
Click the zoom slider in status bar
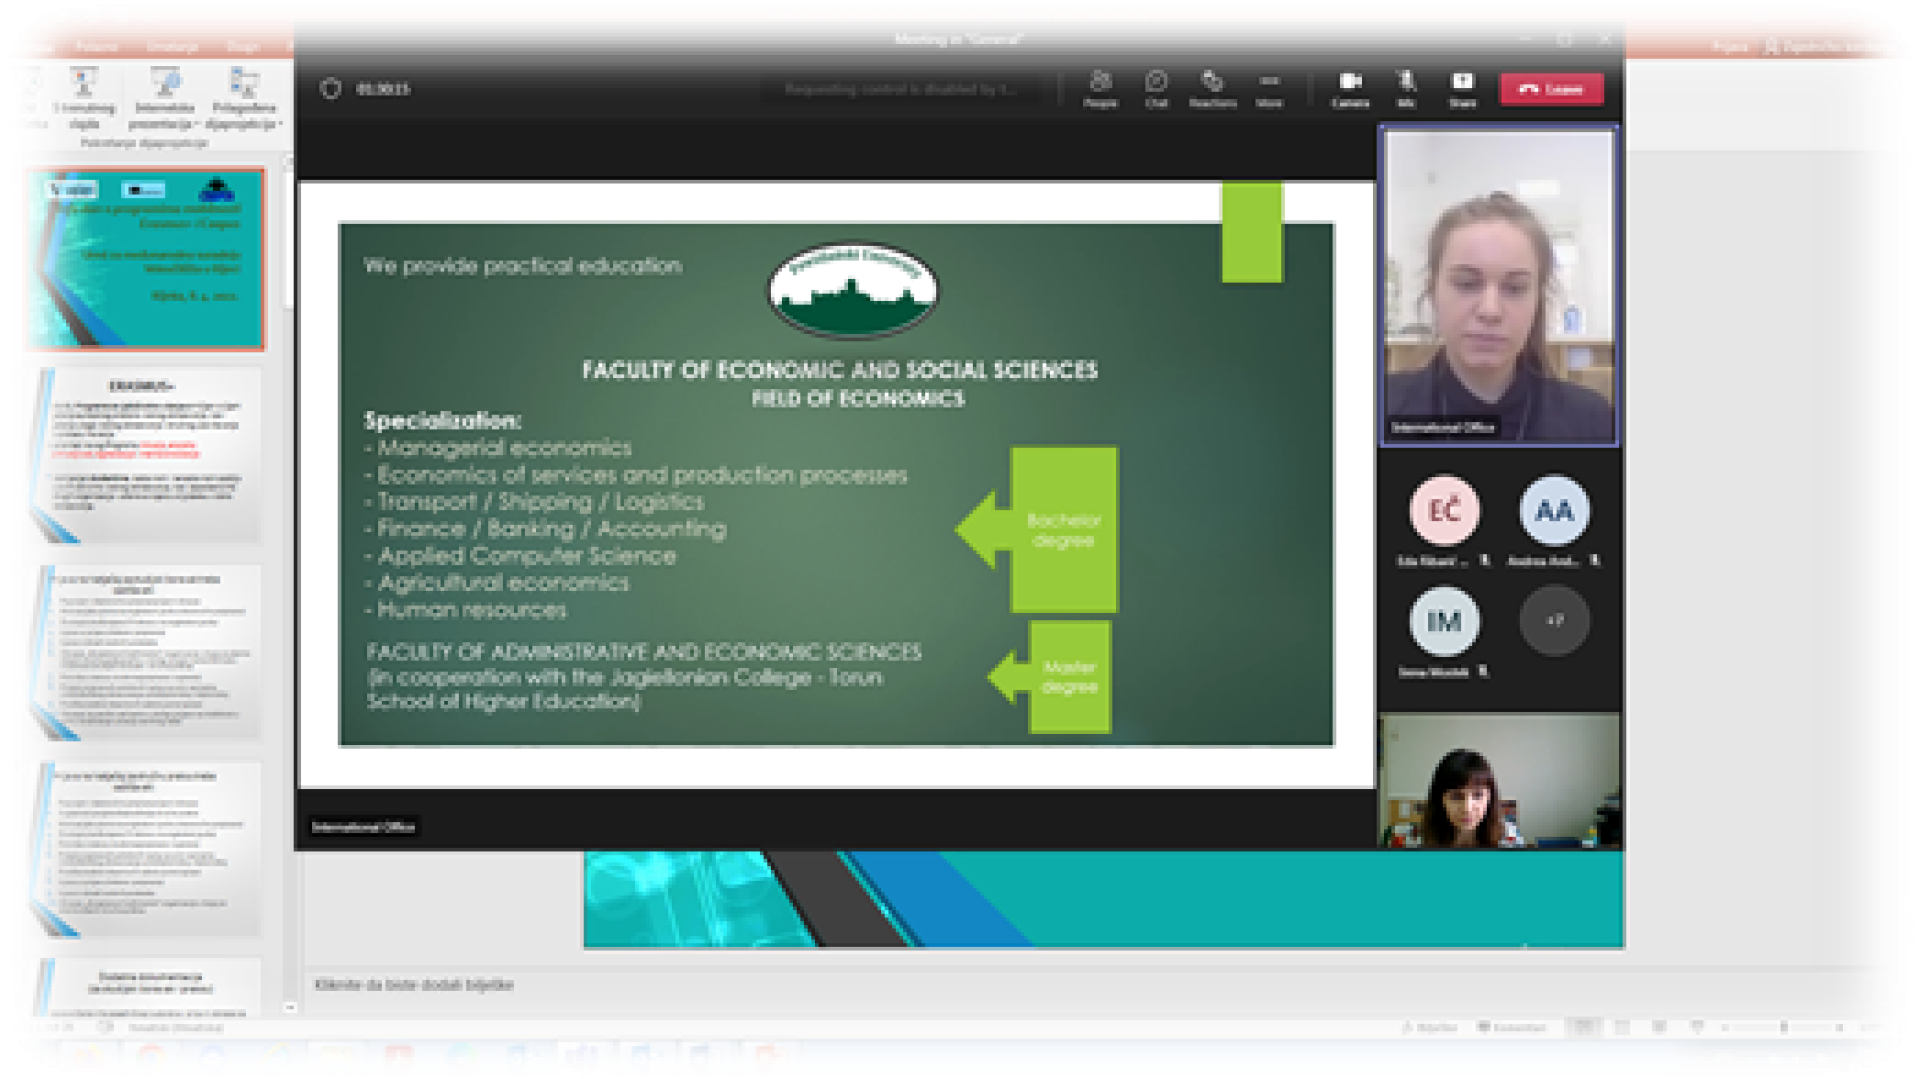click(1783, 1027)
